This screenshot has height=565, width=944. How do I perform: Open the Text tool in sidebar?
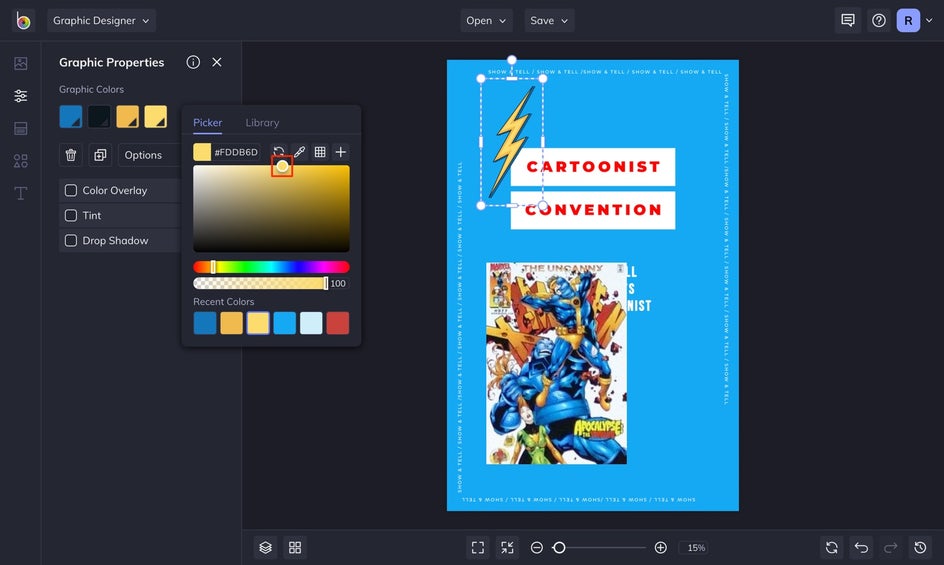tap(20, 193)
